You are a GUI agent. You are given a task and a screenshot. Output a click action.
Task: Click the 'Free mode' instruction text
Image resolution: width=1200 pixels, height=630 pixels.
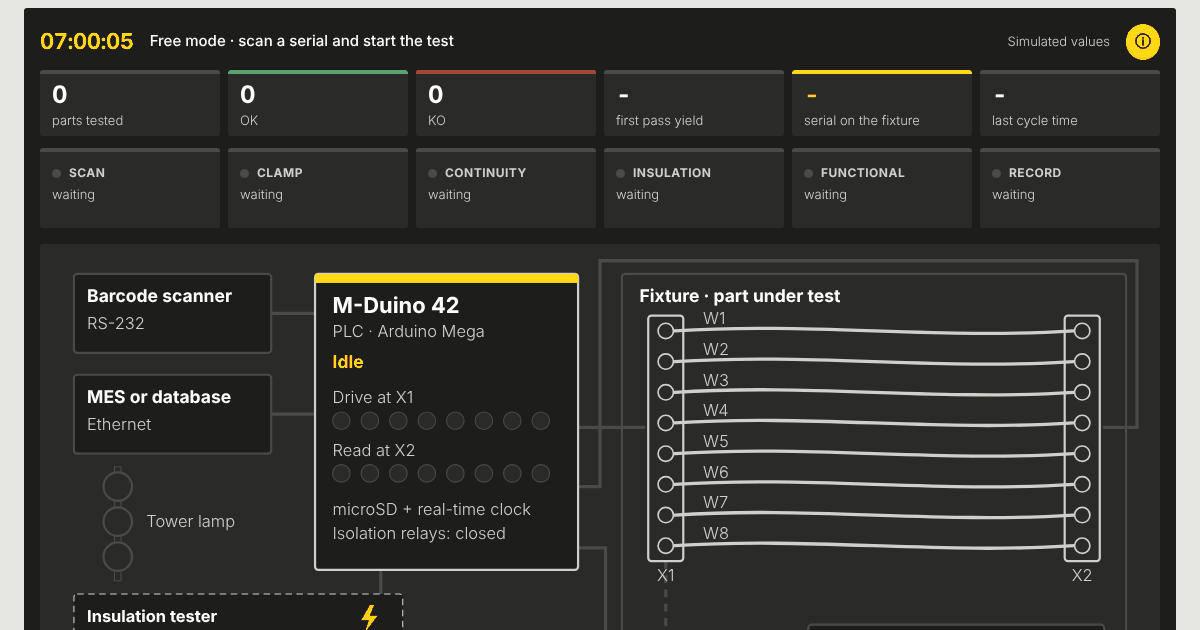point(302,41)
